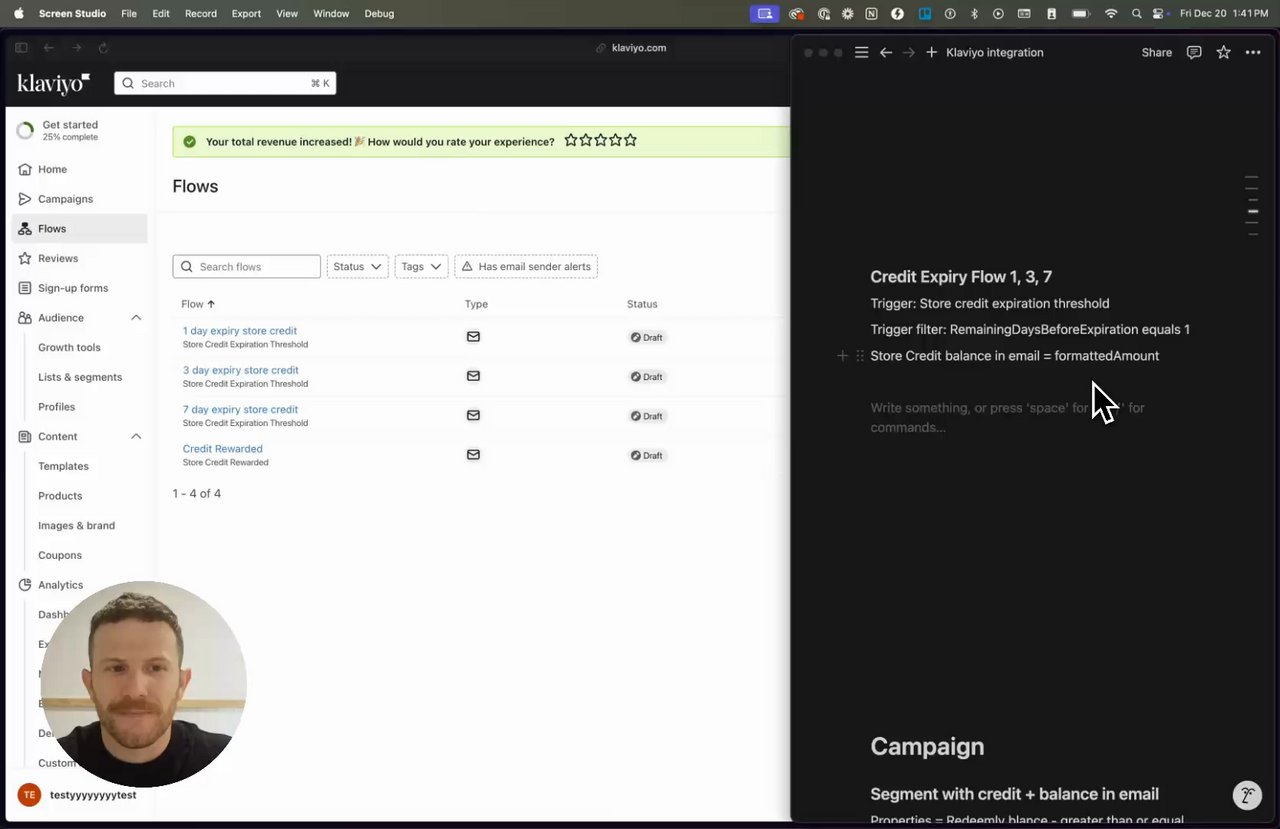Click the mail icon in Credit Rewarded row

coord(473,455)
